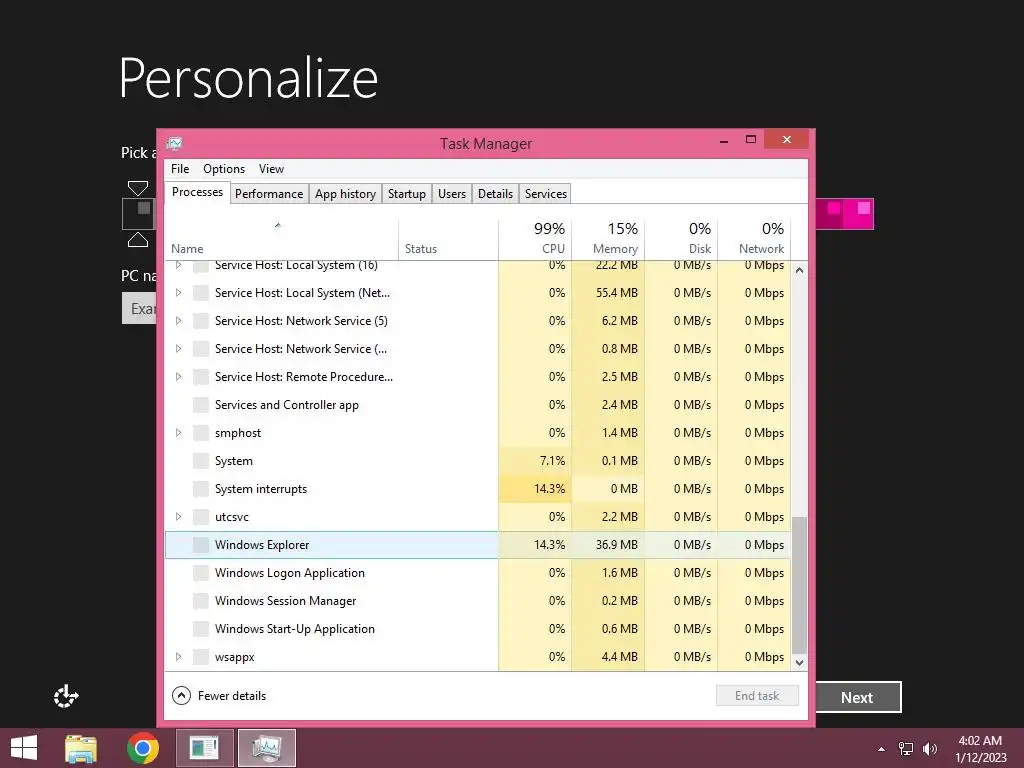Switch to the App history tab
Viewport: 1024px width, 768px height.
coord(345,193)
